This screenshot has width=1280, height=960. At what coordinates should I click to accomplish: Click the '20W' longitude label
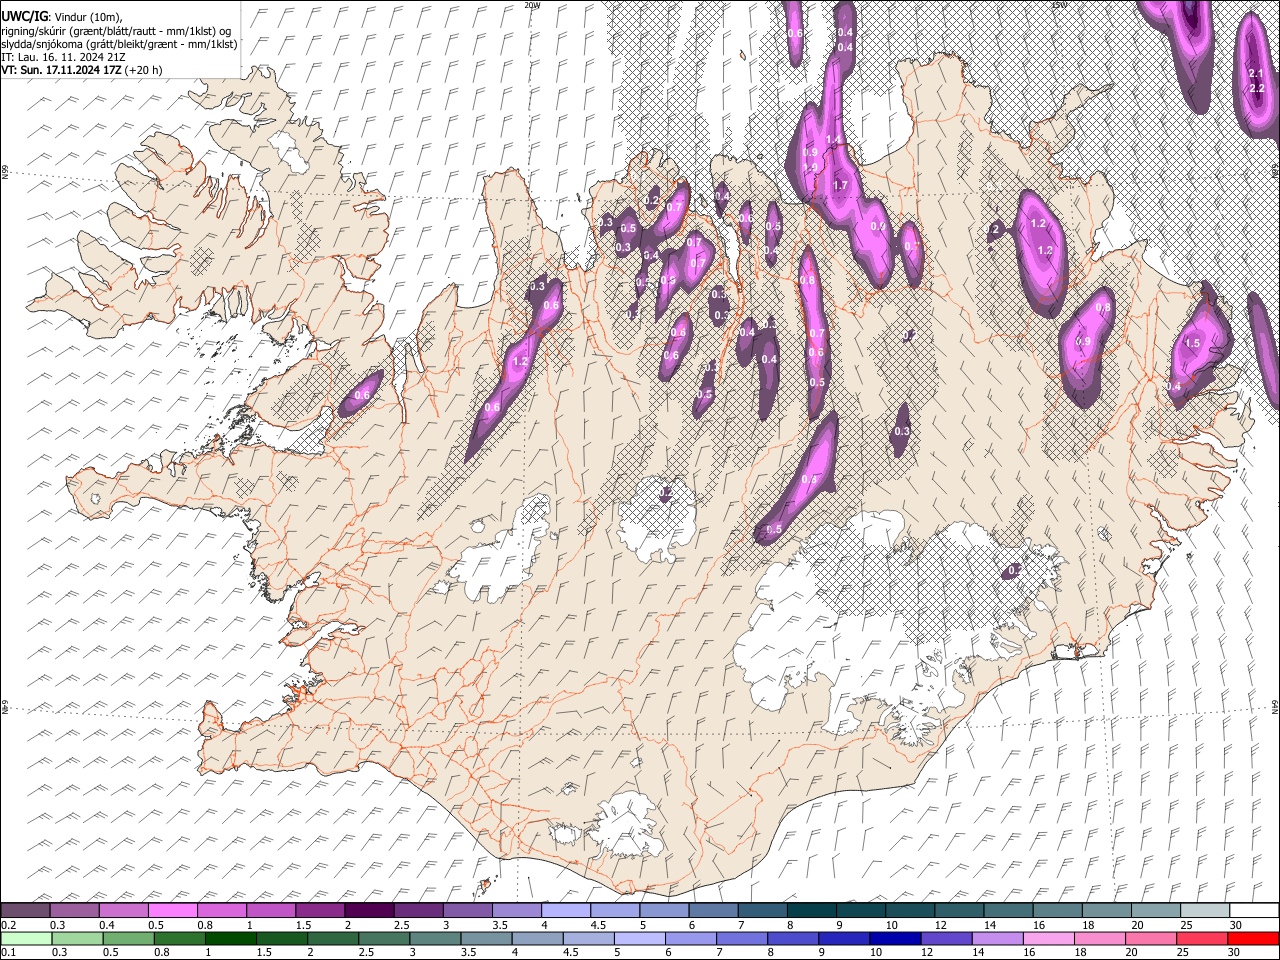531,5
